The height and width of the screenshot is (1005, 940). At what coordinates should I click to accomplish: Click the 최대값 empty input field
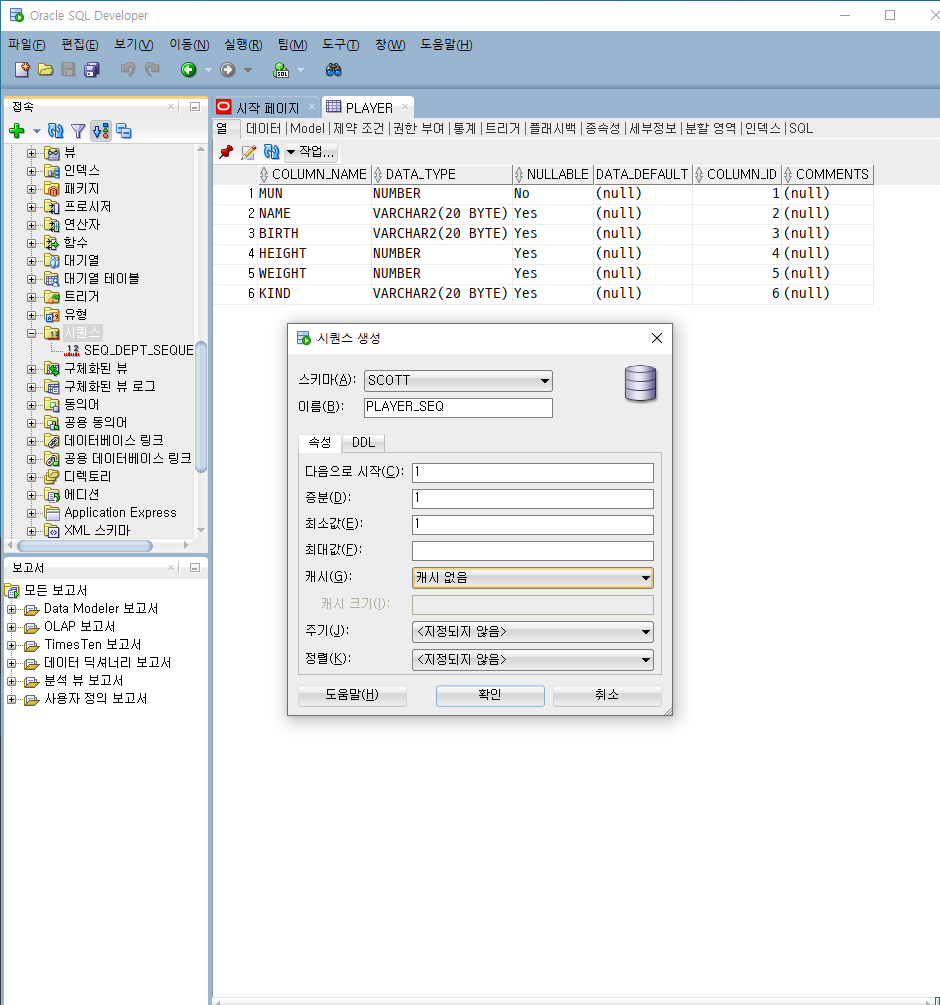tap(532, 551)
